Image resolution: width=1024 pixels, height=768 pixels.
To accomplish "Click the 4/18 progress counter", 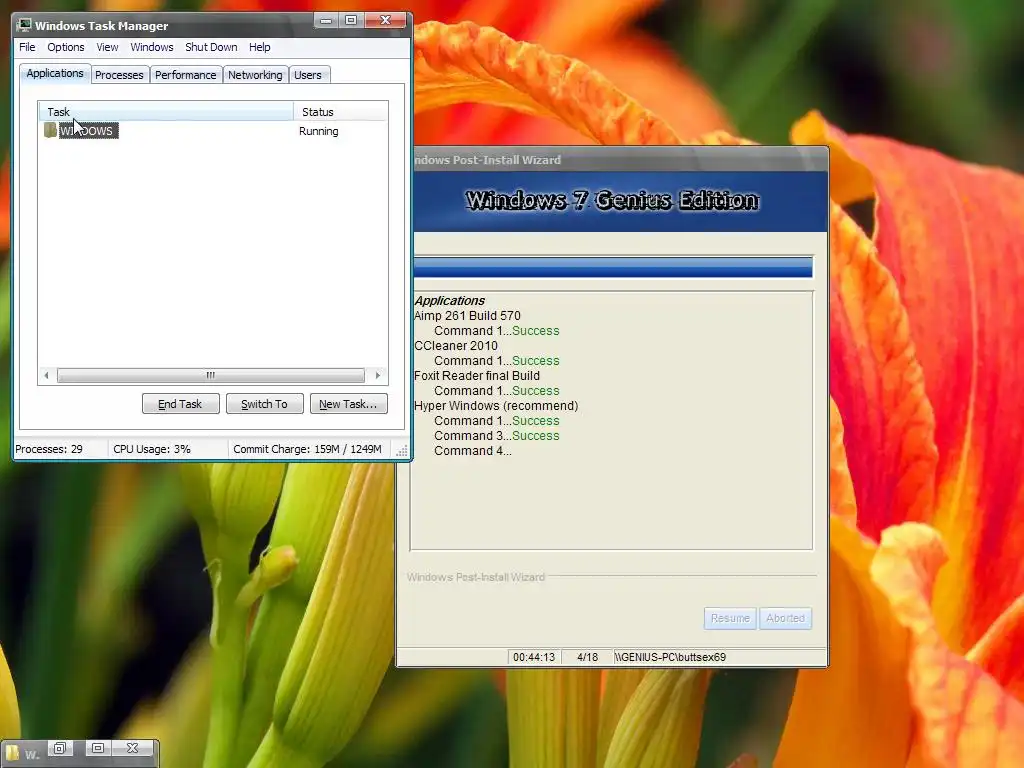I will coord(587,657).
